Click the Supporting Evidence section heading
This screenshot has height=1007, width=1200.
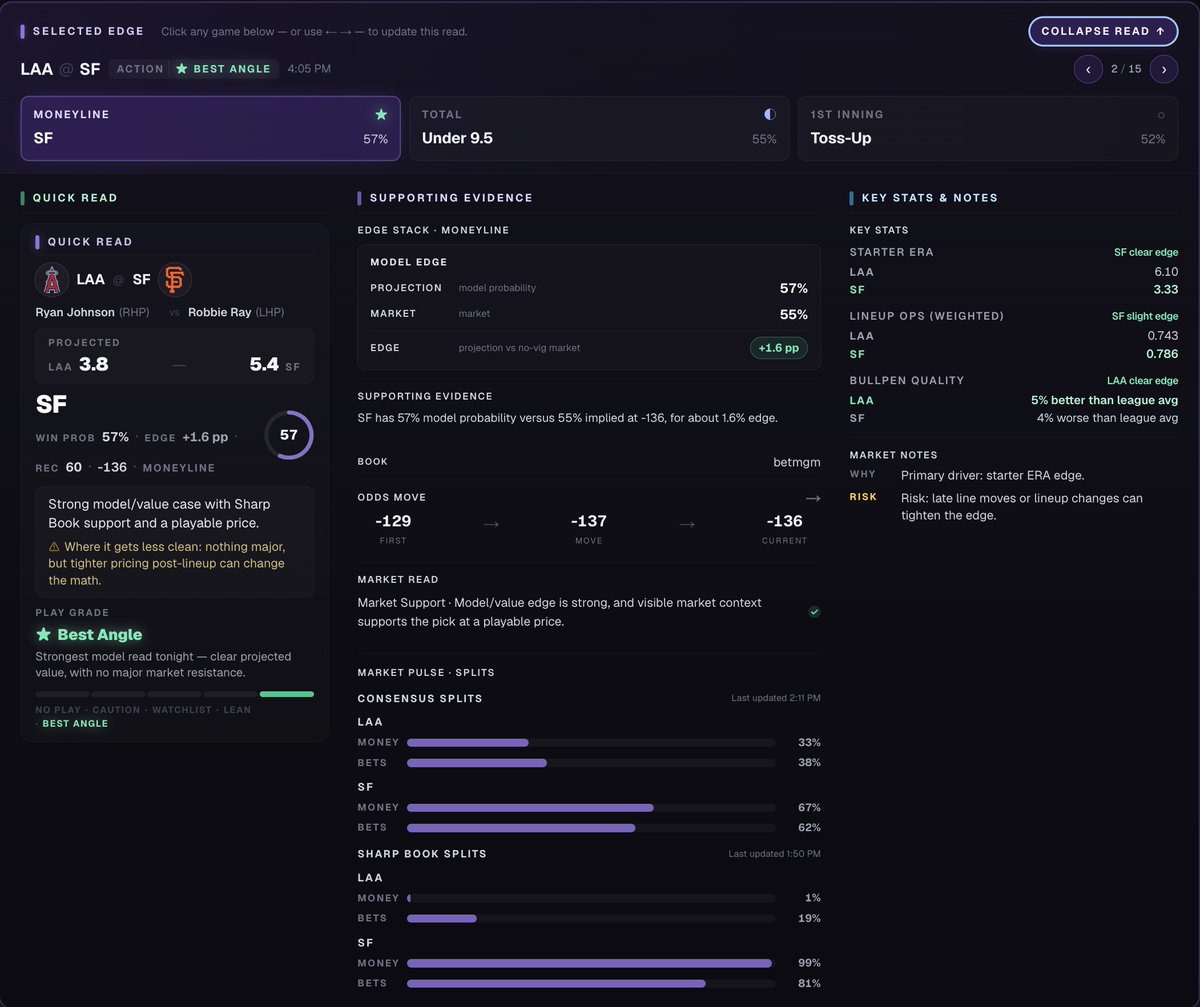click(451, 198)
